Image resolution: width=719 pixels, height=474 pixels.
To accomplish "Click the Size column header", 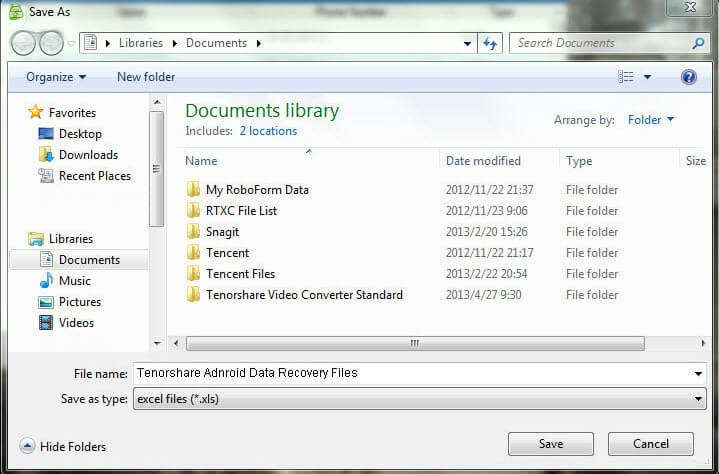I will [x=696, y=161].
